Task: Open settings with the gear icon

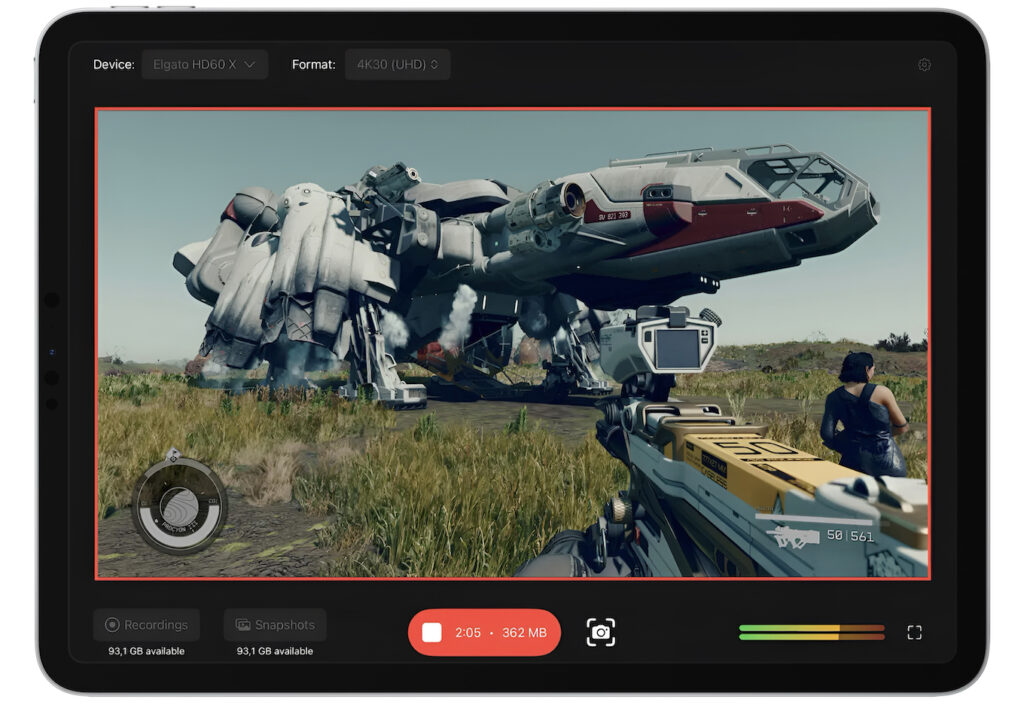Action: pyautogui.click(x=925, y=64)
